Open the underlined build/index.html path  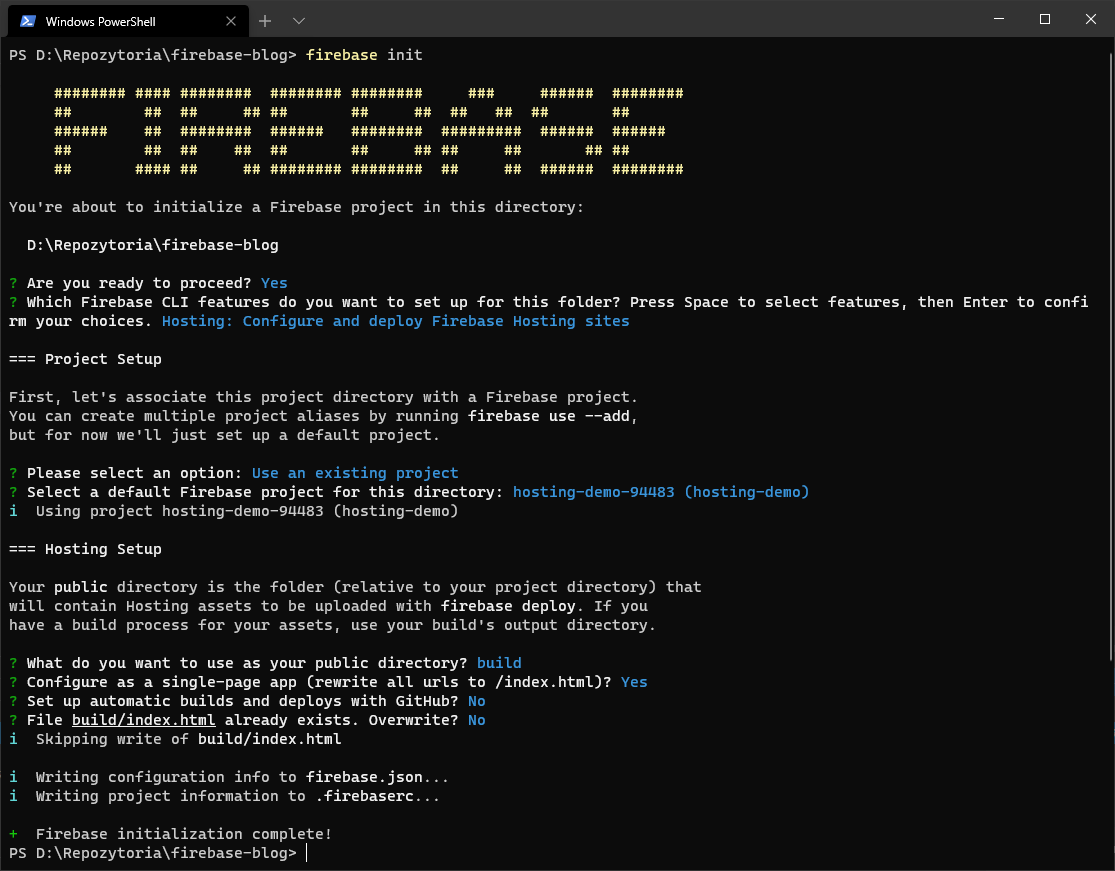(143, 720)
